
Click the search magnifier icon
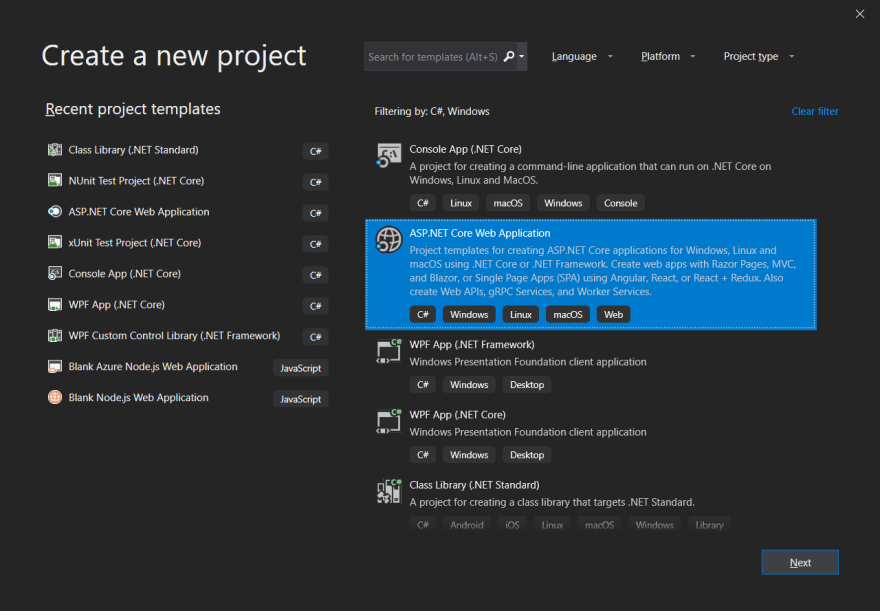[510, 56]
